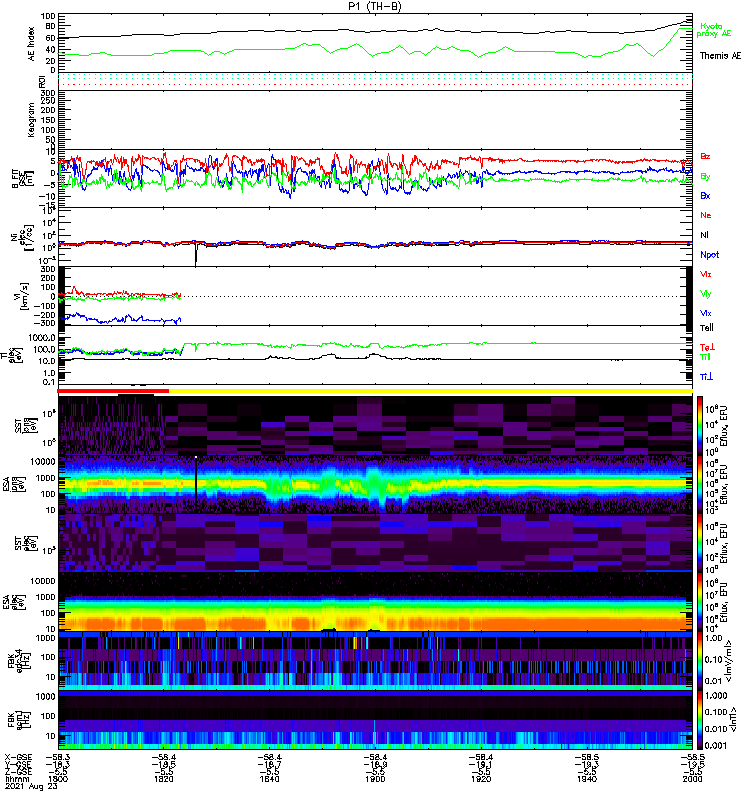
Task: Click the AE Index axis label
Action: (x=32, y=44)
